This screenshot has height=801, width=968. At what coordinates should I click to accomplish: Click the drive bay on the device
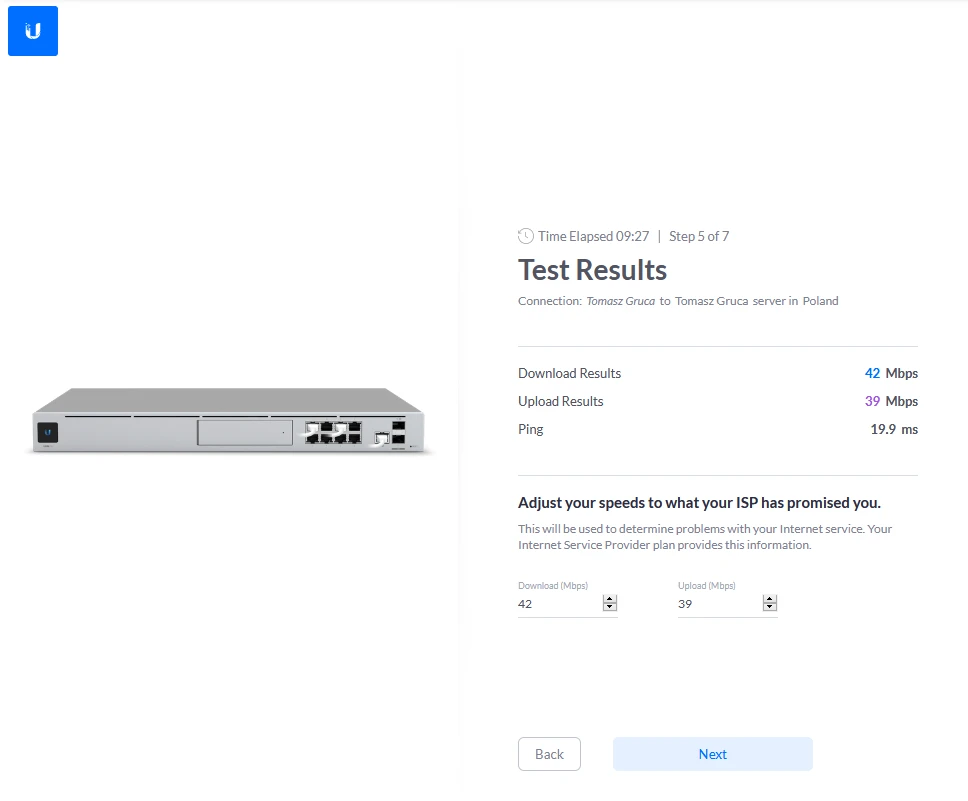[245, 432]
